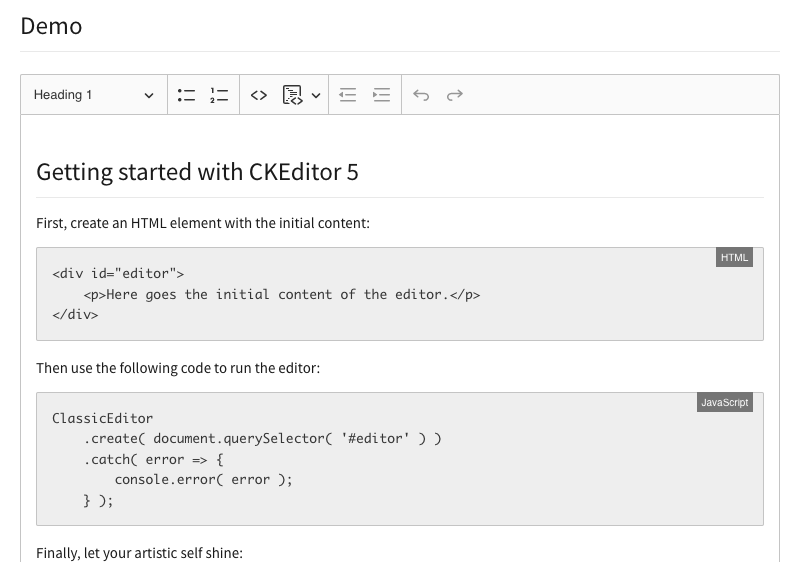Click the 'Finally, let your artistic self shine' paragraph
The image size is (803, 562).
[139, 553]
